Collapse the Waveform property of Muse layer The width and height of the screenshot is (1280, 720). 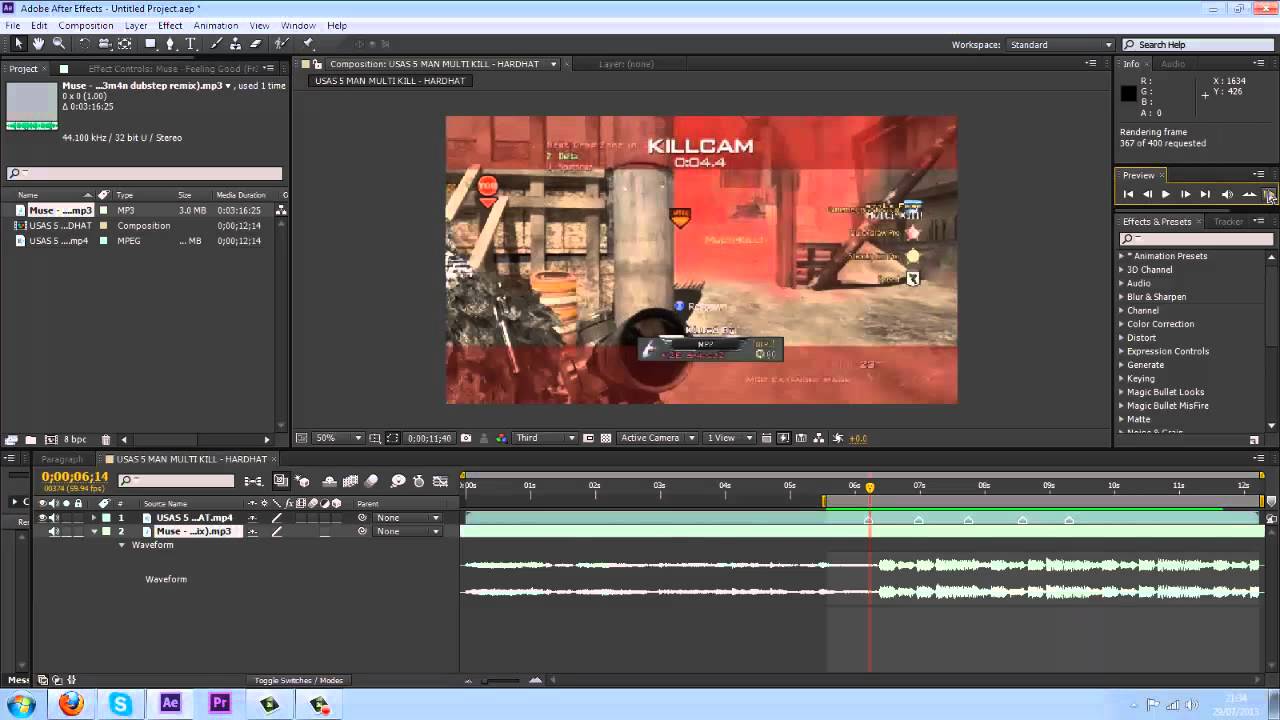click(122, 545)
